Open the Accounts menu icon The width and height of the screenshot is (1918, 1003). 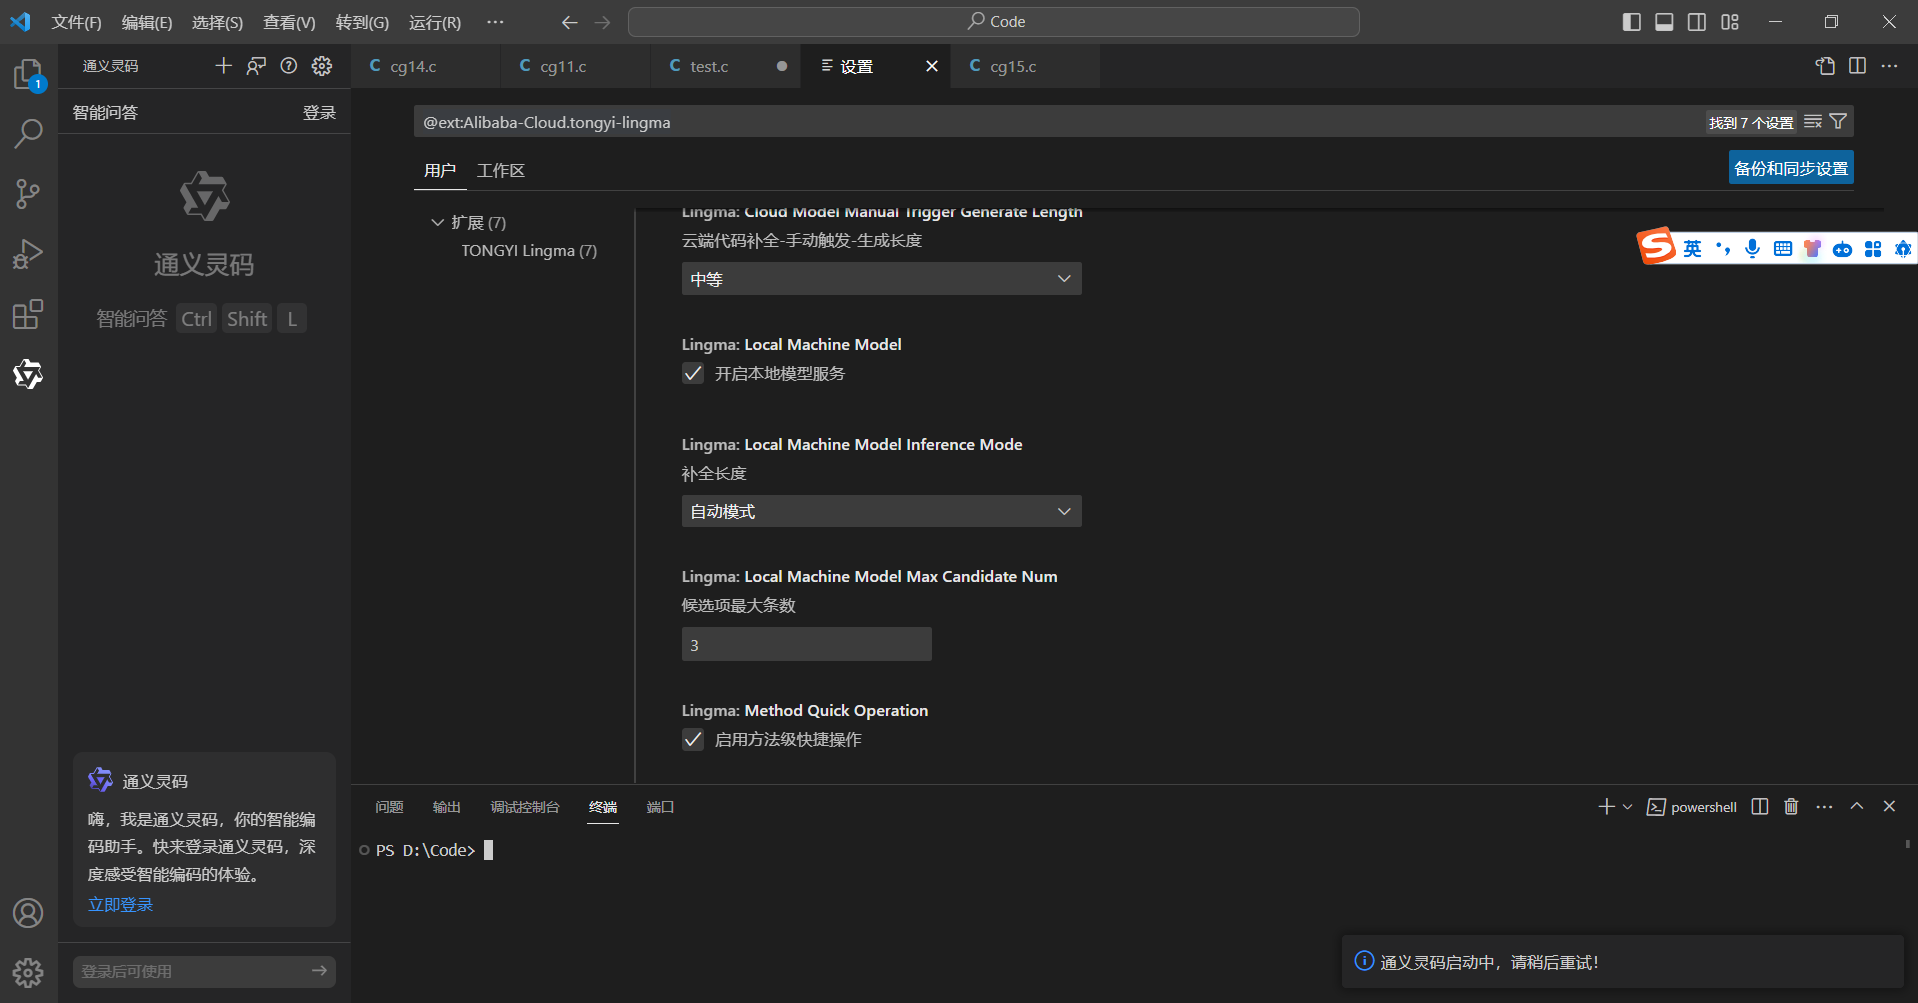pos(28,913)
